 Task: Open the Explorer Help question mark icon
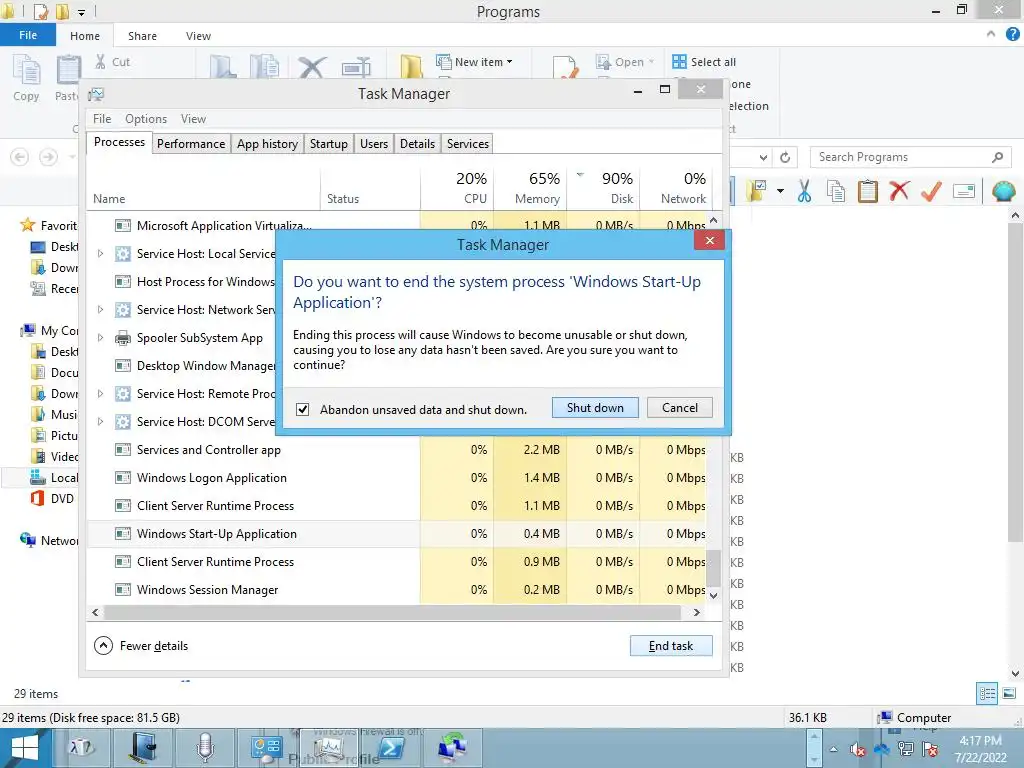tap(1012, 35)
